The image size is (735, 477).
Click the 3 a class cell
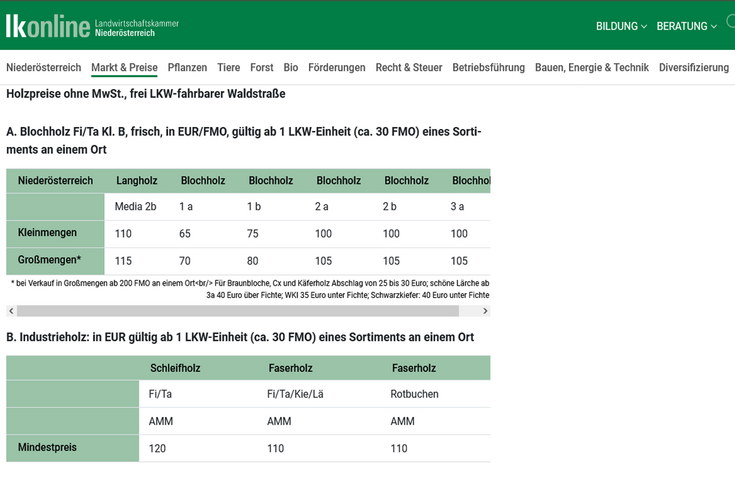457,206
